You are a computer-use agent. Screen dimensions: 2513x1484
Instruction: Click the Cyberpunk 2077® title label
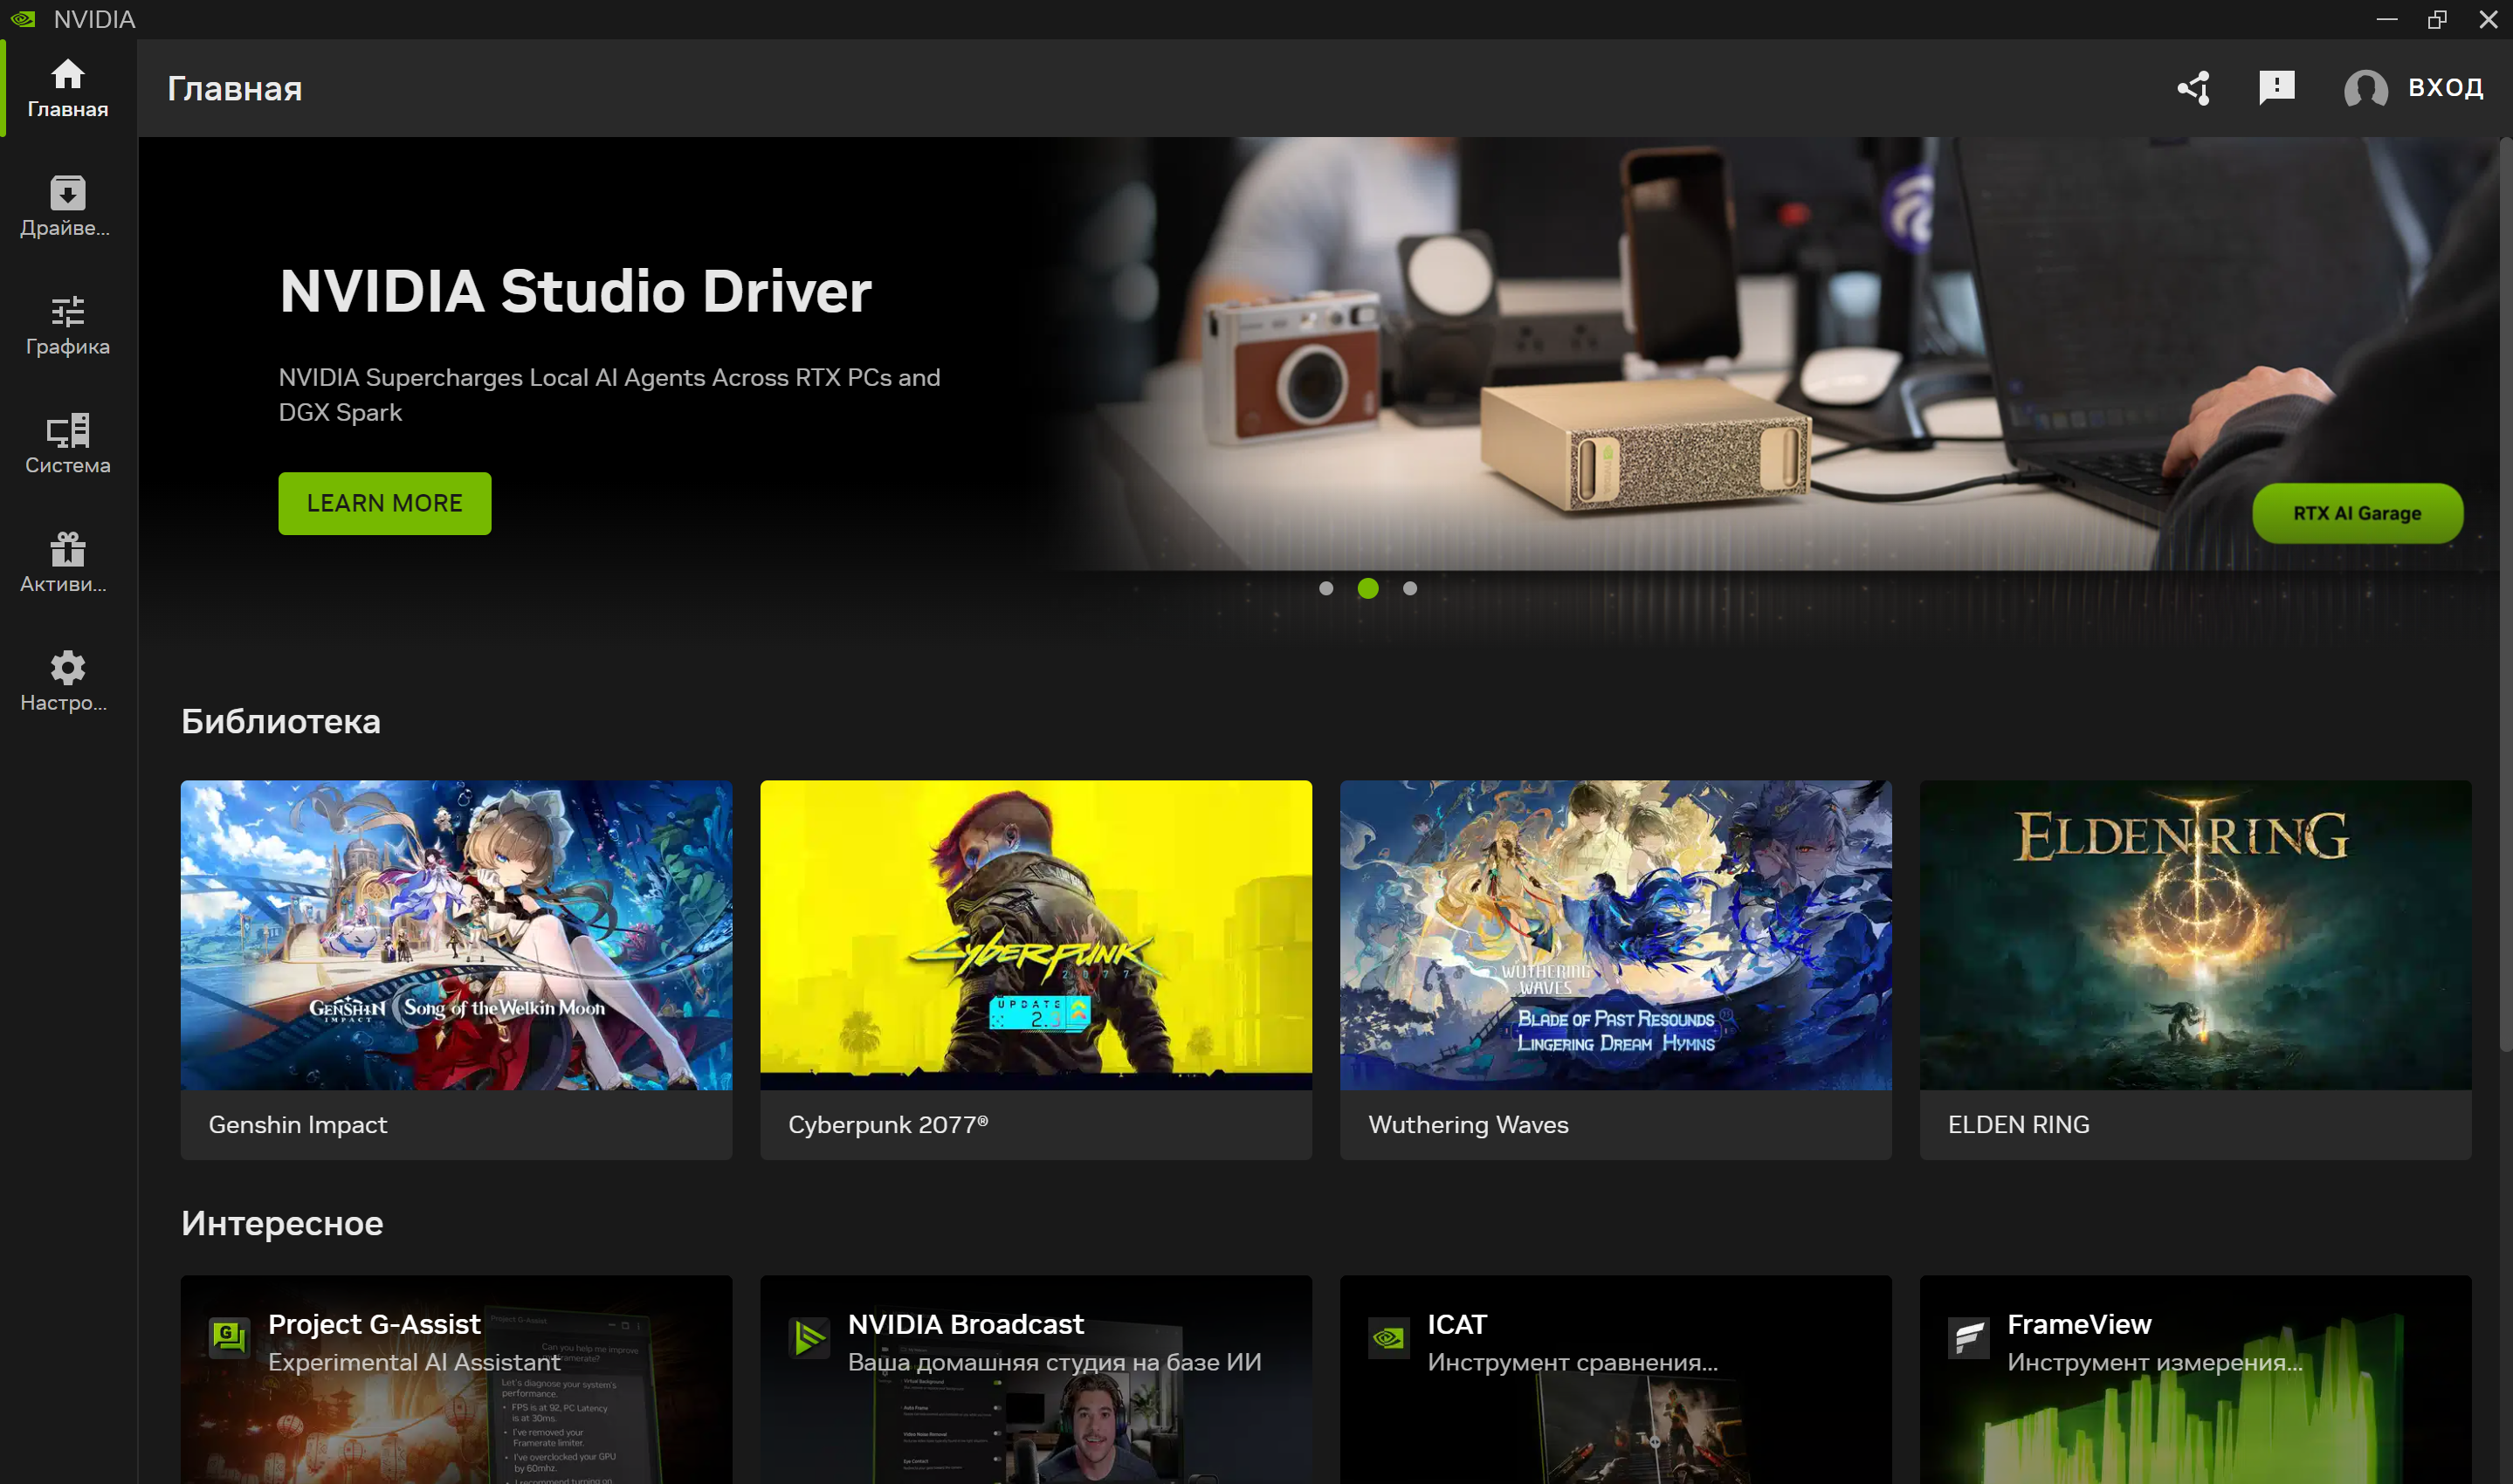click(x=888, y=1125)
